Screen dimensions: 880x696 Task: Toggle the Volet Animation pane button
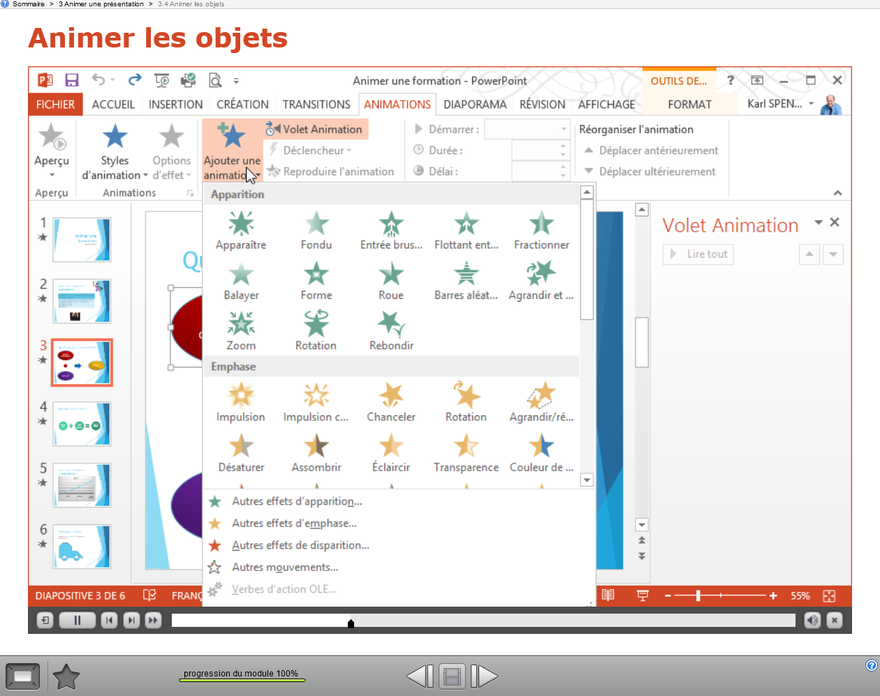[x=314, y=129]
